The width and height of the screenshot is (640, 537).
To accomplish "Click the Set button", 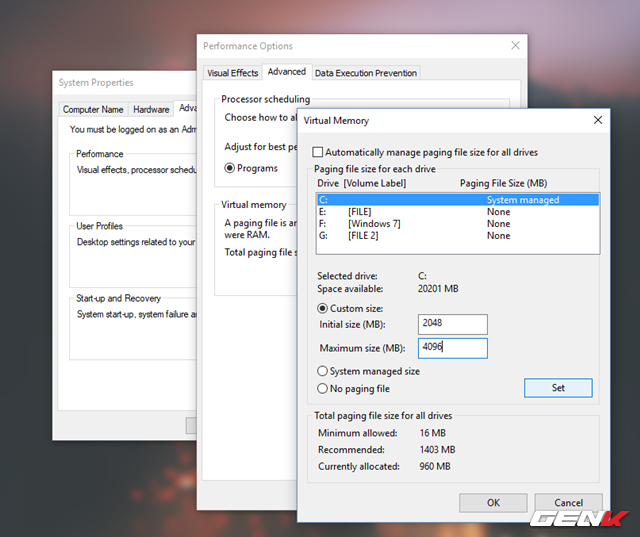I will coord(558,388).
